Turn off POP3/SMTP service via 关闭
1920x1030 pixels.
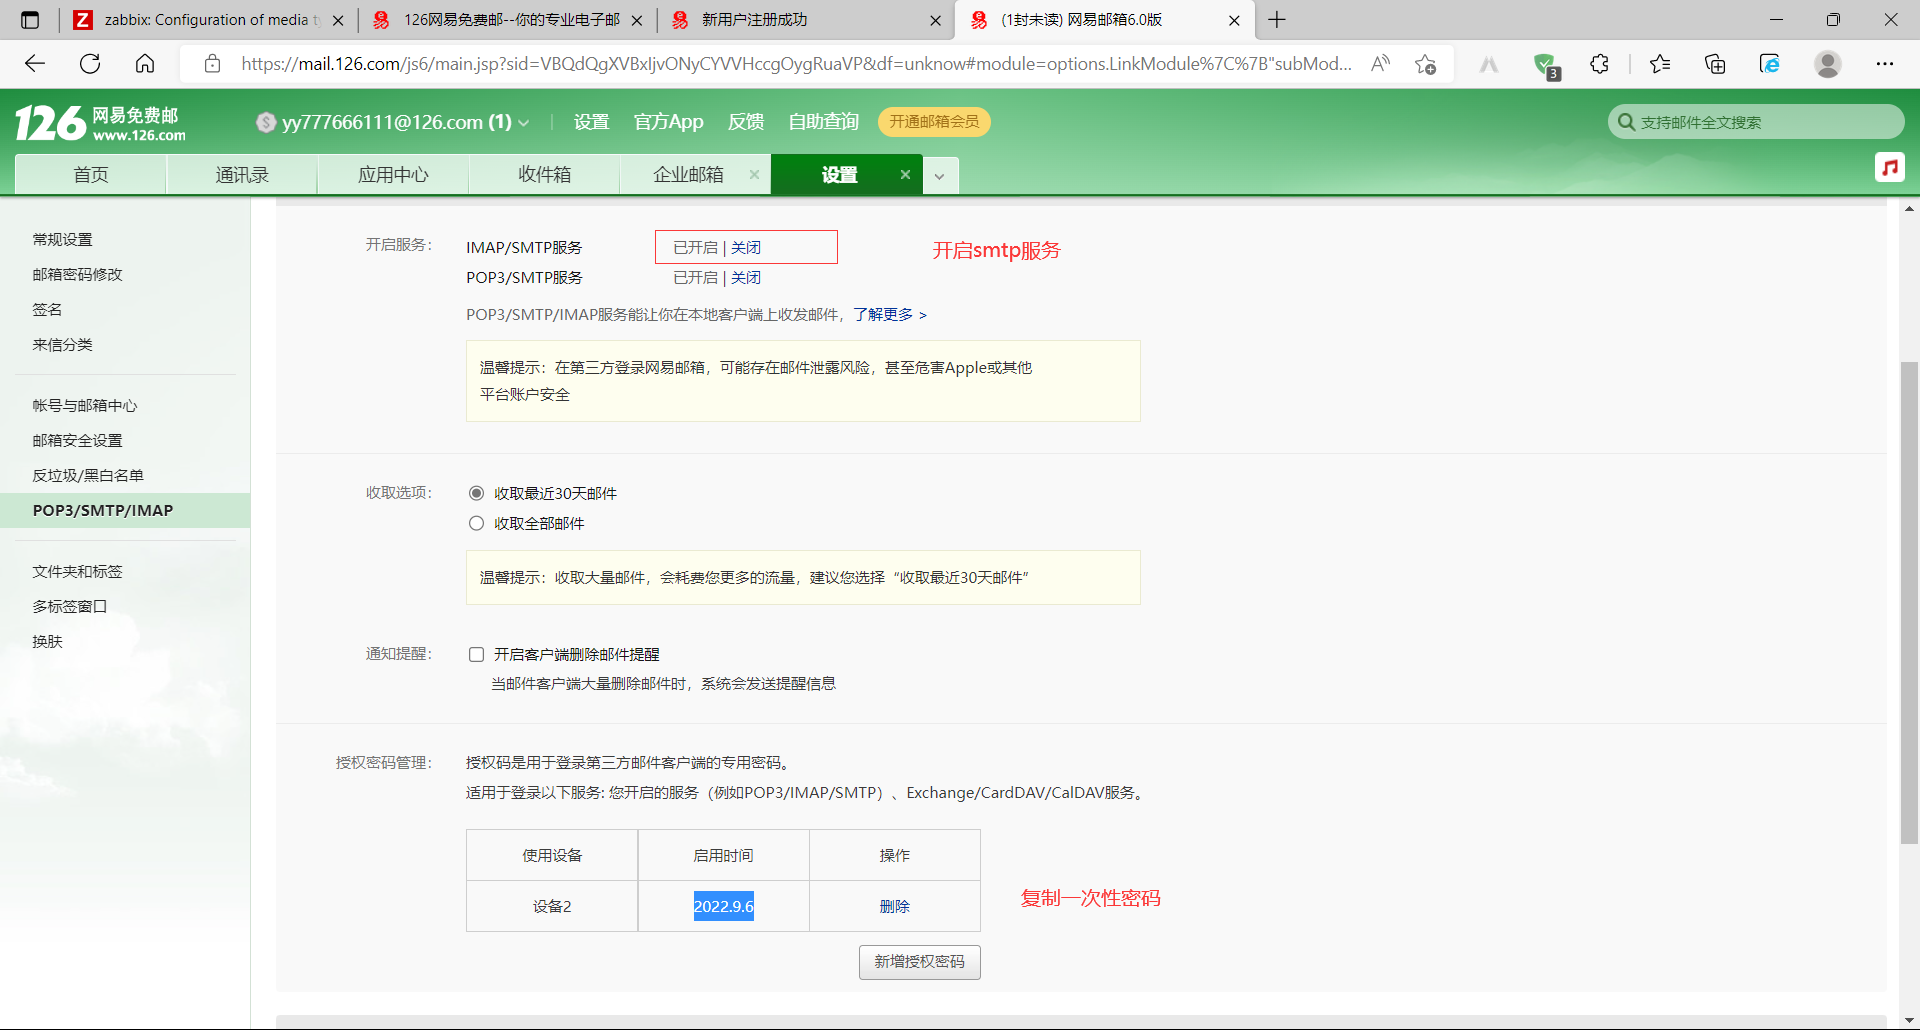coord(746,277)
